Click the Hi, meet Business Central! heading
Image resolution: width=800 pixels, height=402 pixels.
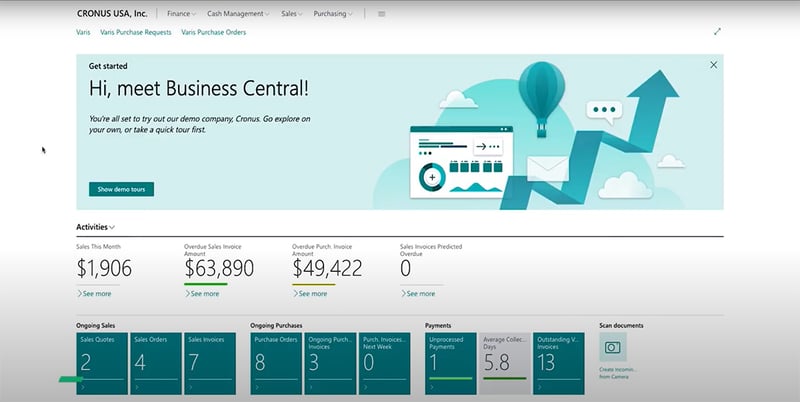pyautogui.click(x=198, y=89)
